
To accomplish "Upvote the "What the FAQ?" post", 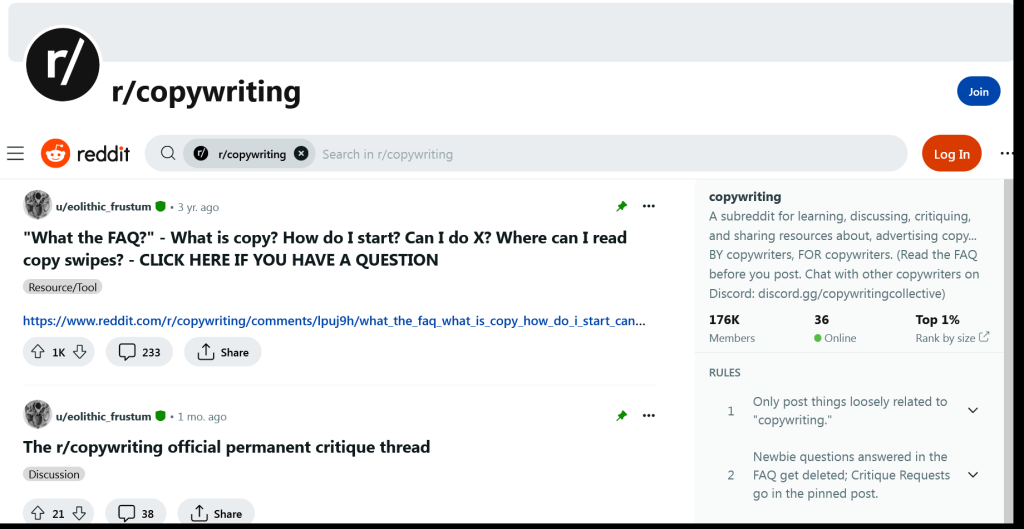I will coord(38,352).
